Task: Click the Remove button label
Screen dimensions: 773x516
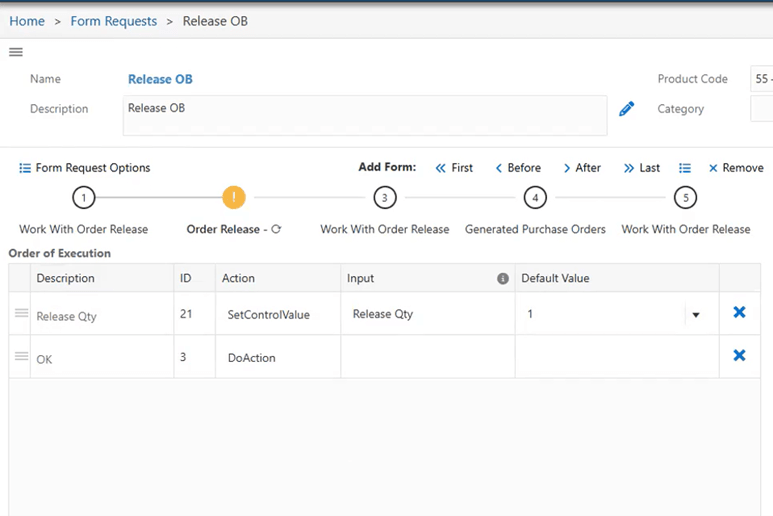Action: 743,168
